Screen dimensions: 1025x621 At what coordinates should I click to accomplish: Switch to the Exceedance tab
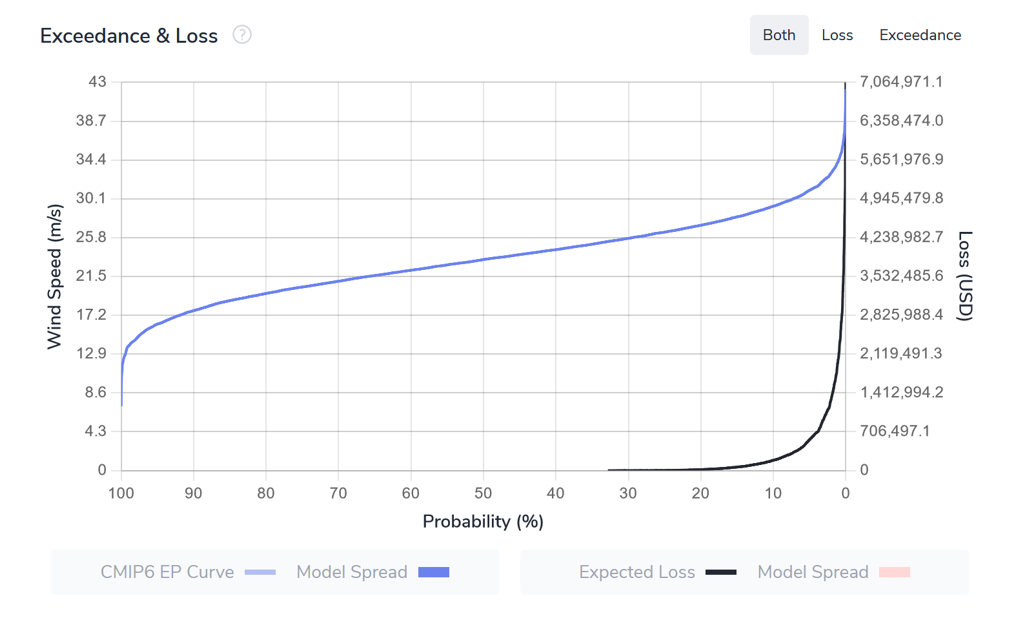pyautogui.click(x=920, y=35)
